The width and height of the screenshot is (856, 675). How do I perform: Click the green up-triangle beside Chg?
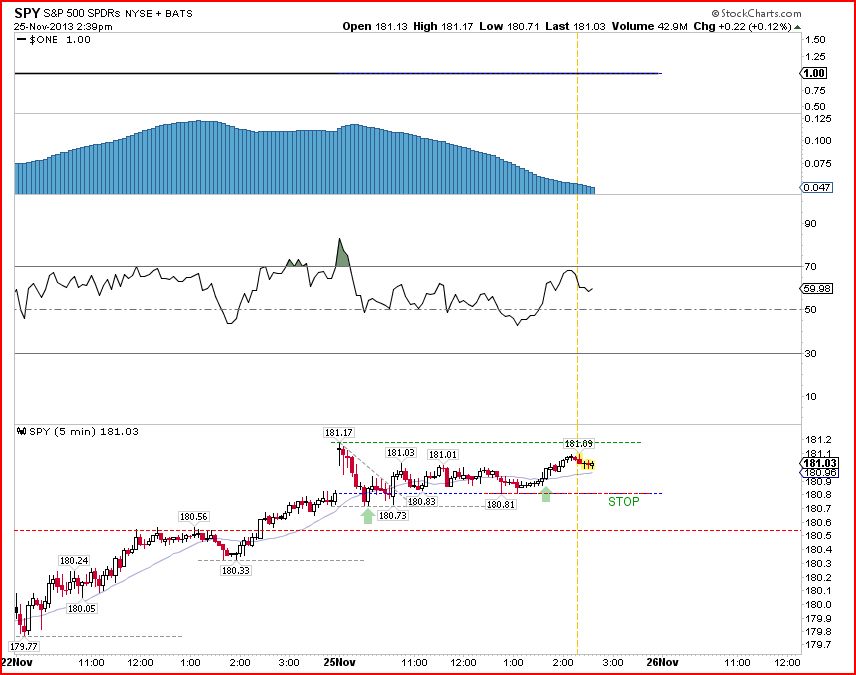click(798, 27)
